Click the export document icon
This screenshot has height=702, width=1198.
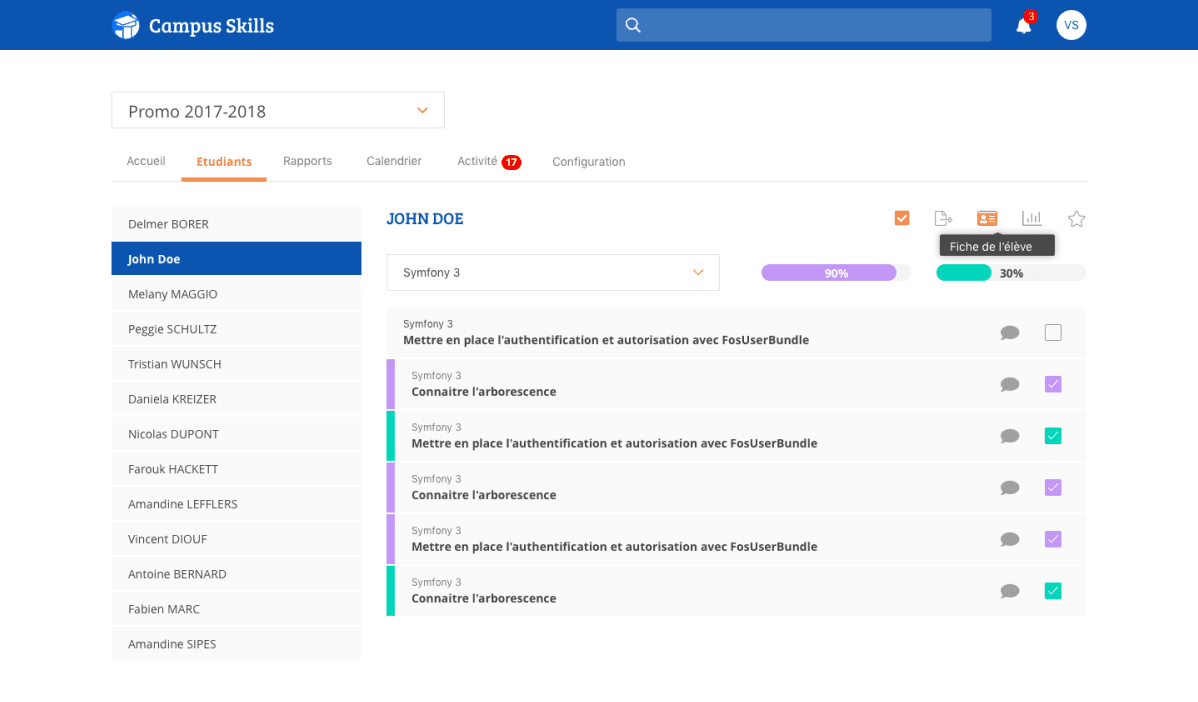click(944, 218)
